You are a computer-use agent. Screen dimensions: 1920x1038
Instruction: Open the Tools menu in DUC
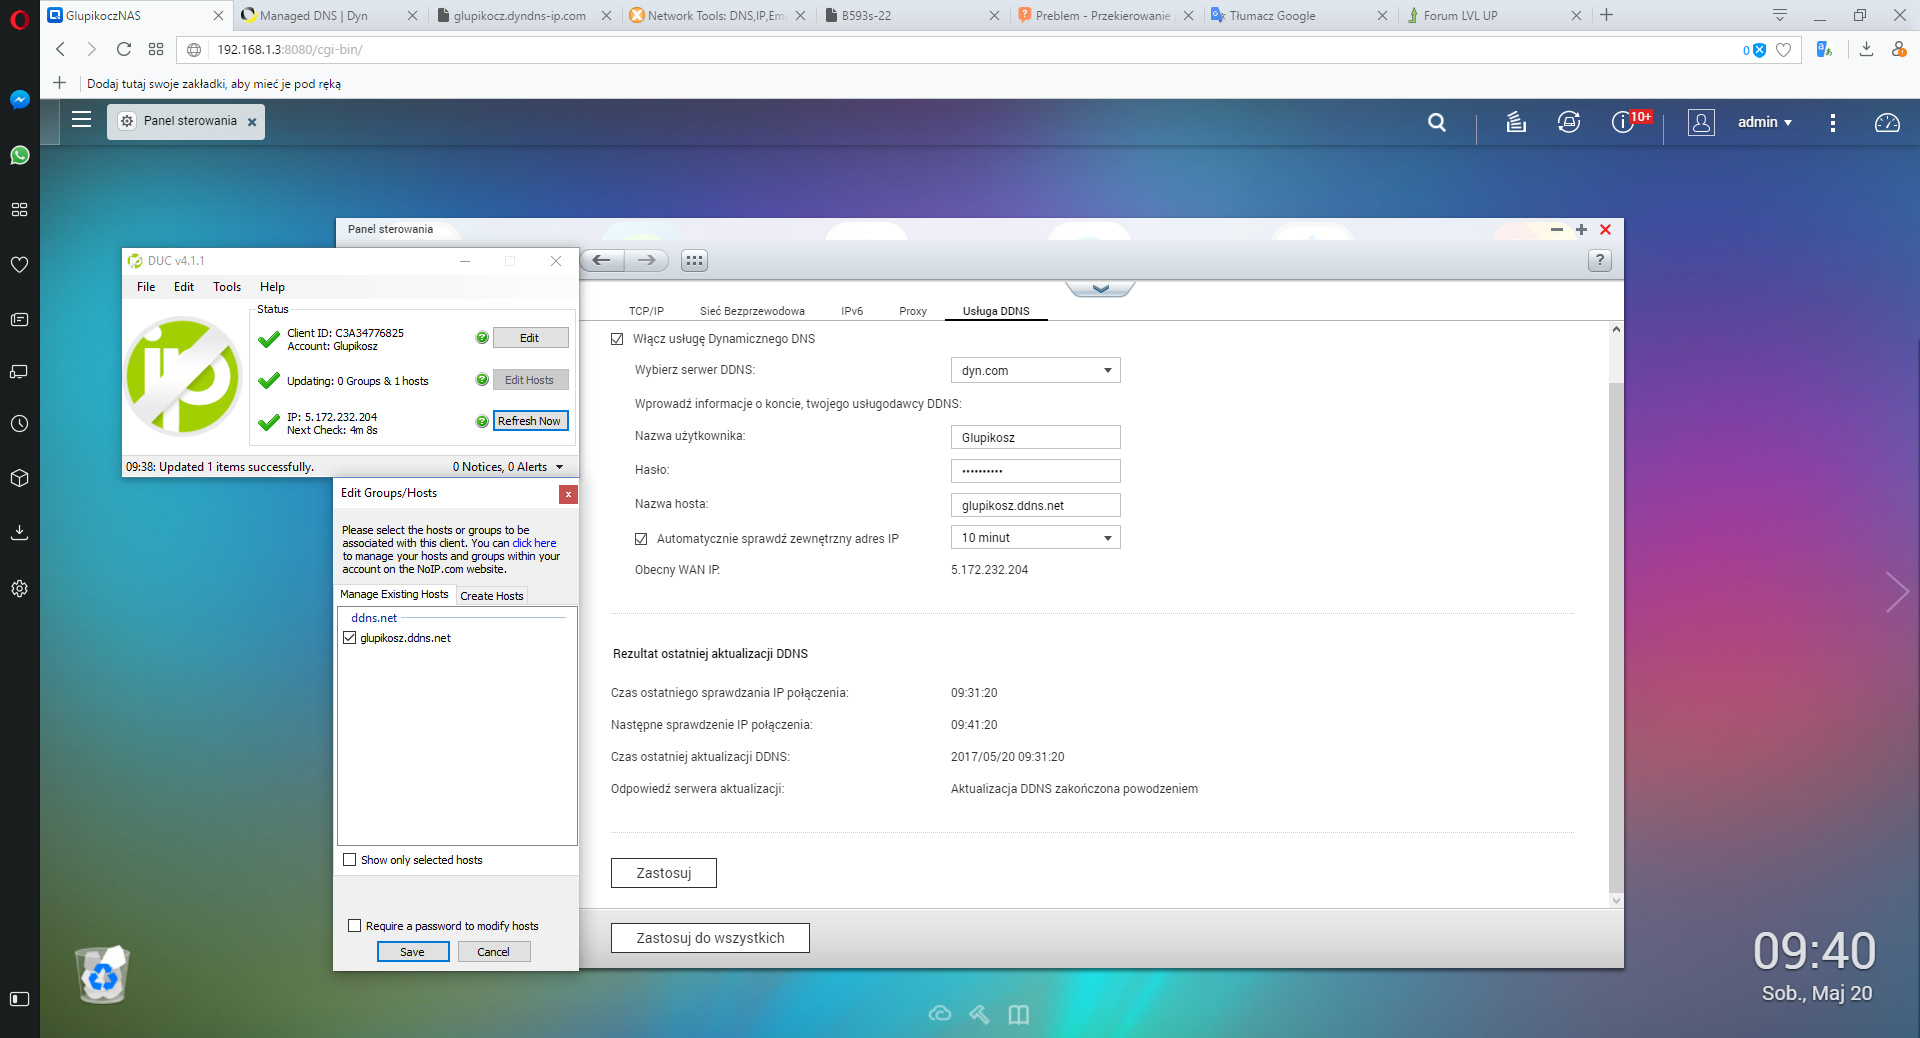(226, 287)
